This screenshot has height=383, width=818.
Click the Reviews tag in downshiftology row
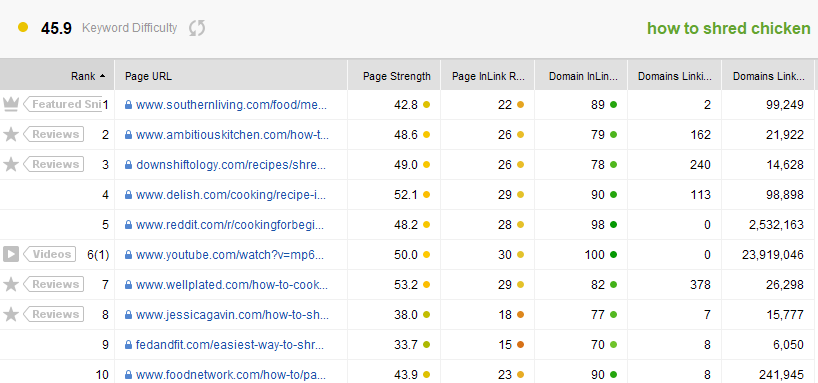click(x=54, y=164)
